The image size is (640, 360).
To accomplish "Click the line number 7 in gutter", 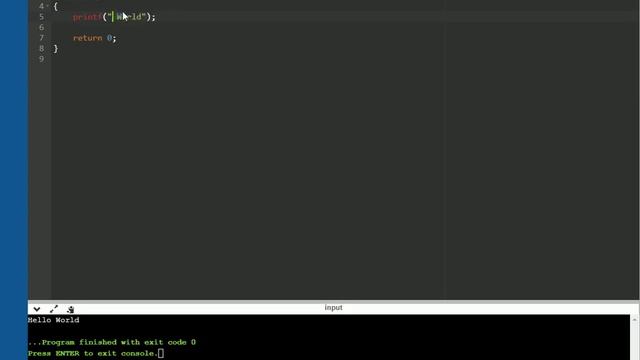I will 41,38.
